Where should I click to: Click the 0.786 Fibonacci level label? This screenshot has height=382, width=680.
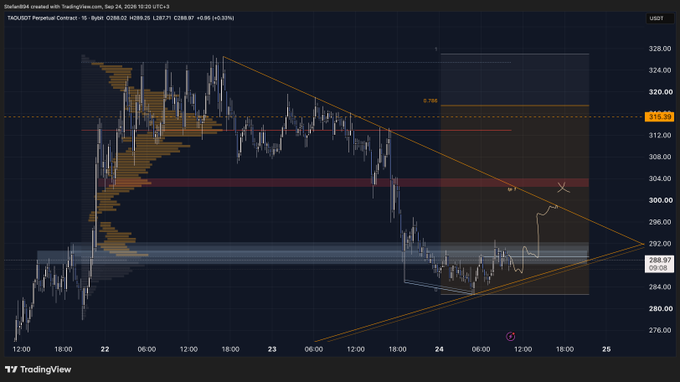pyautogui.click(x=430, y=101)
